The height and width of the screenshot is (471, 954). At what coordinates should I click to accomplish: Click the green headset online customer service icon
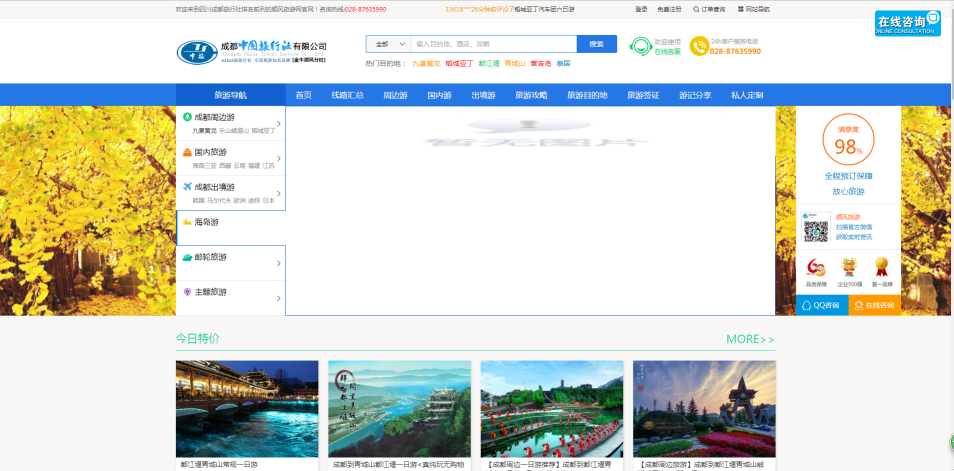pos(640,46)
